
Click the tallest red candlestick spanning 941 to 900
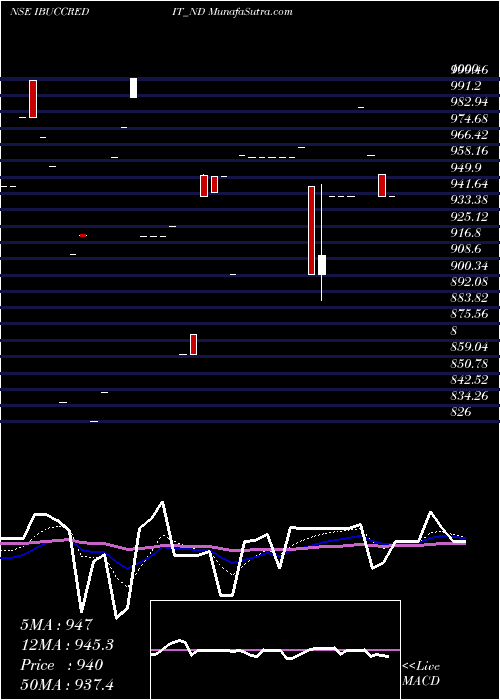coord(311,230)
